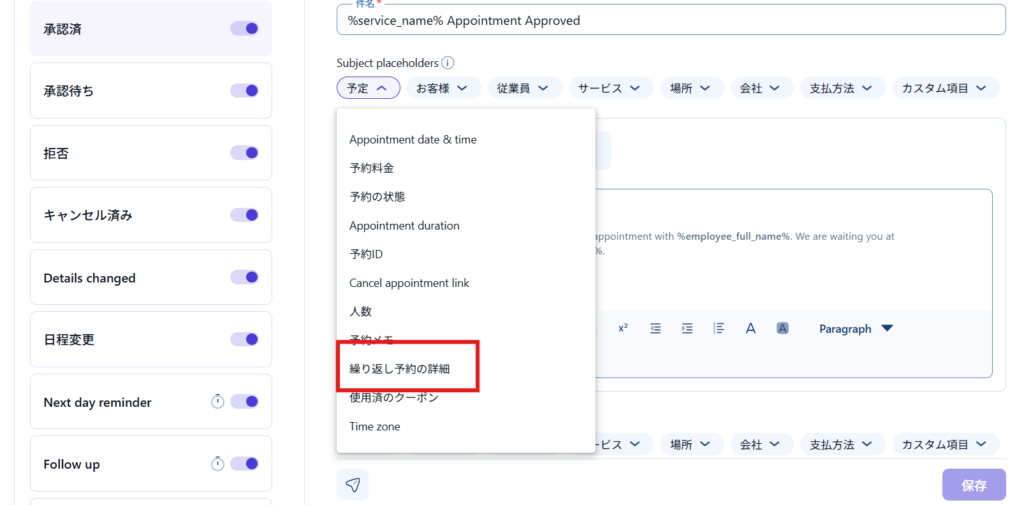Disable the 拒否 notification toggle
The width and height of the screenshot is (1024, 505).
(x=244, y=153)
